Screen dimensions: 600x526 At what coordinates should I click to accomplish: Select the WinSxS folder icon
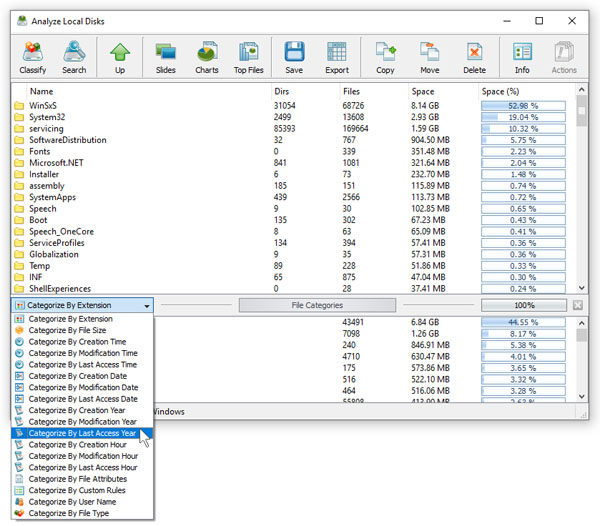coord(19,106)
